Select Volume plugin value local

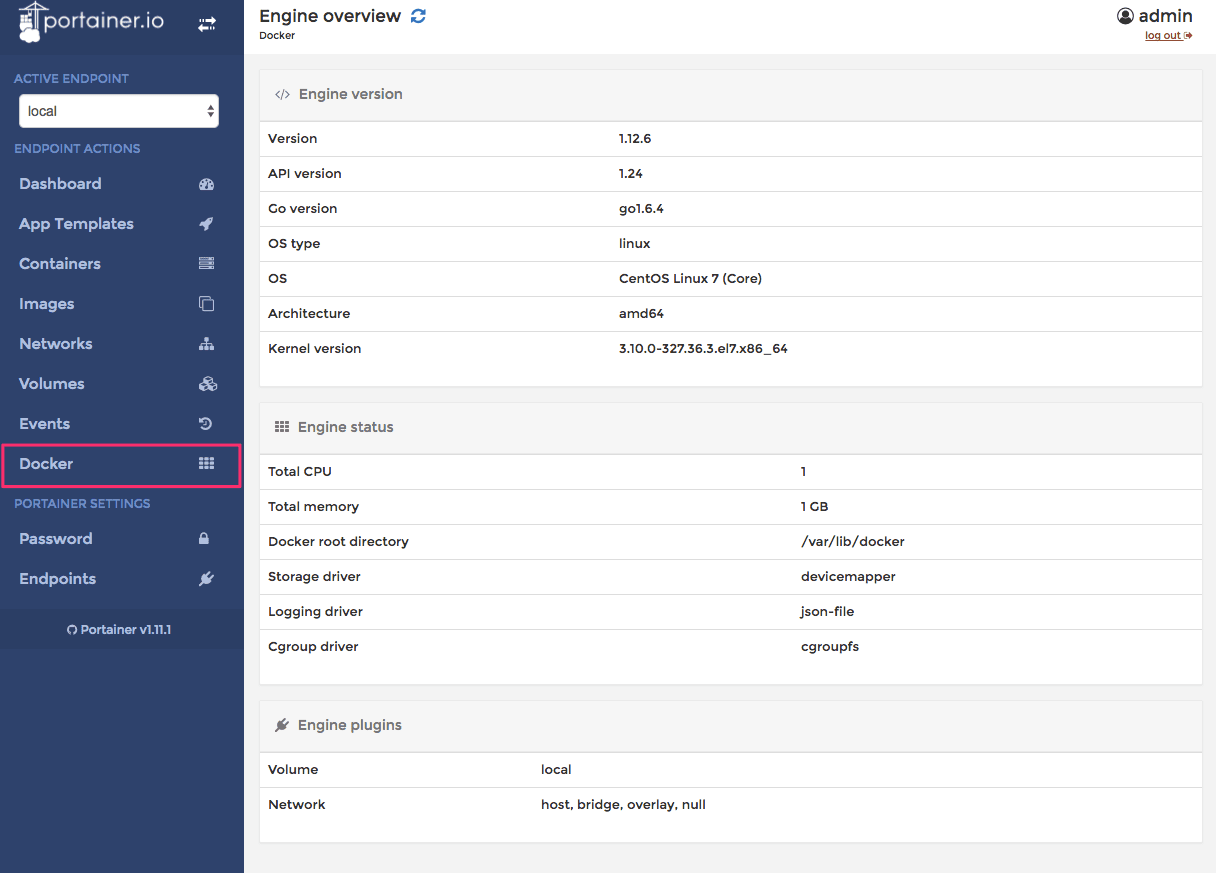(x=556, y=770)
